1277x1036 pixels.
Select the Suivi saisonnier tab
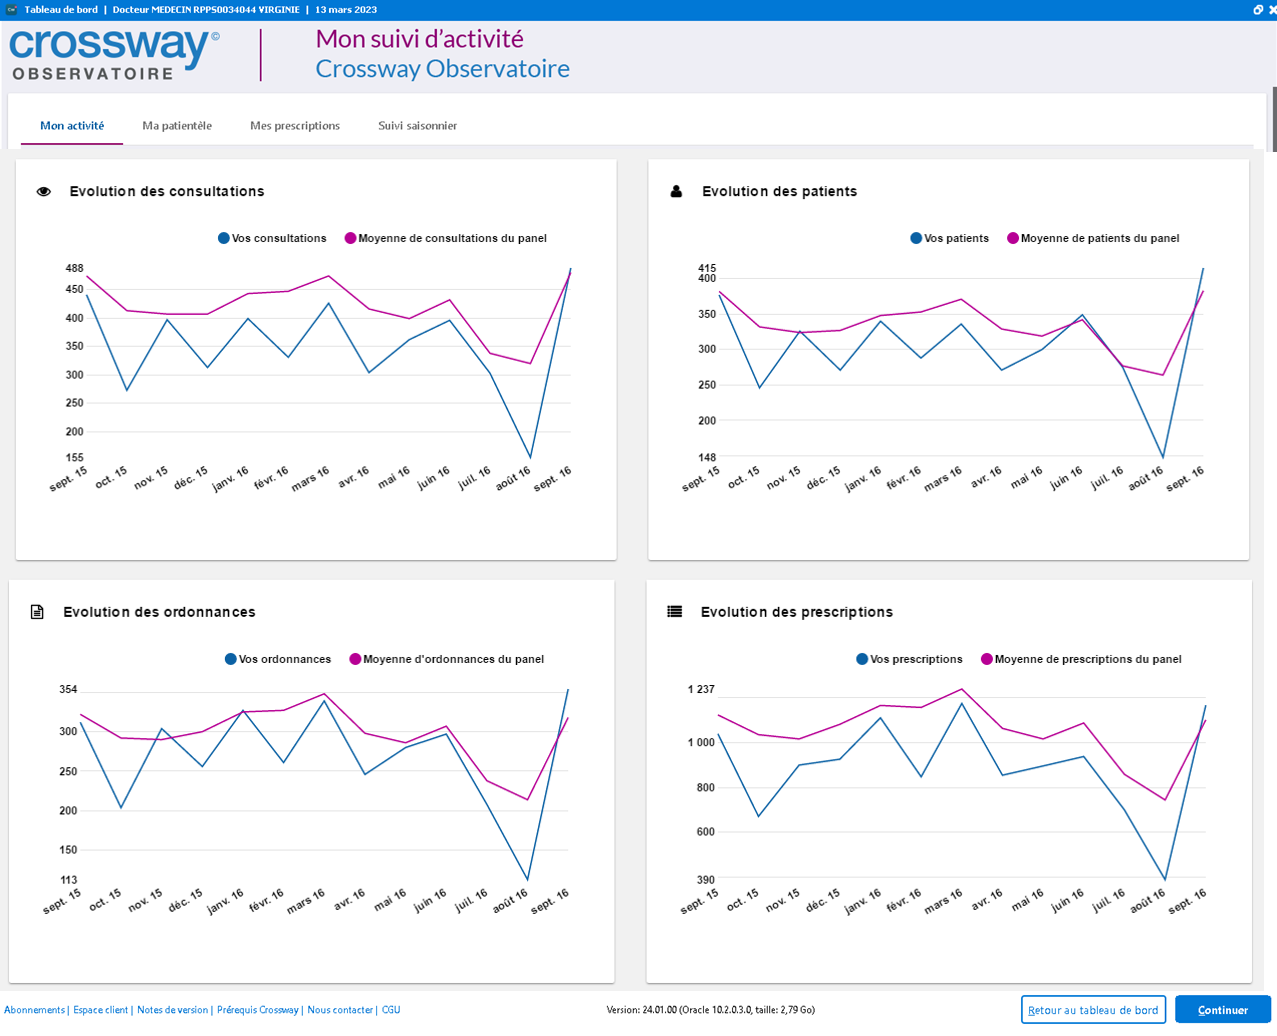417,126
